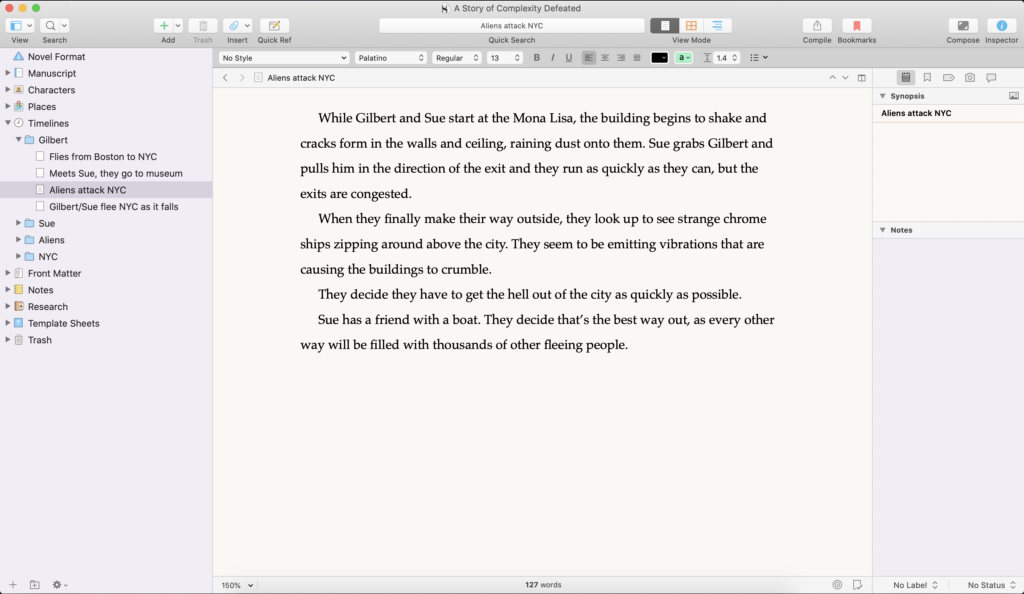Click the Insert paperclip icon
The image size is (1024, 594).
coord(233,25)
